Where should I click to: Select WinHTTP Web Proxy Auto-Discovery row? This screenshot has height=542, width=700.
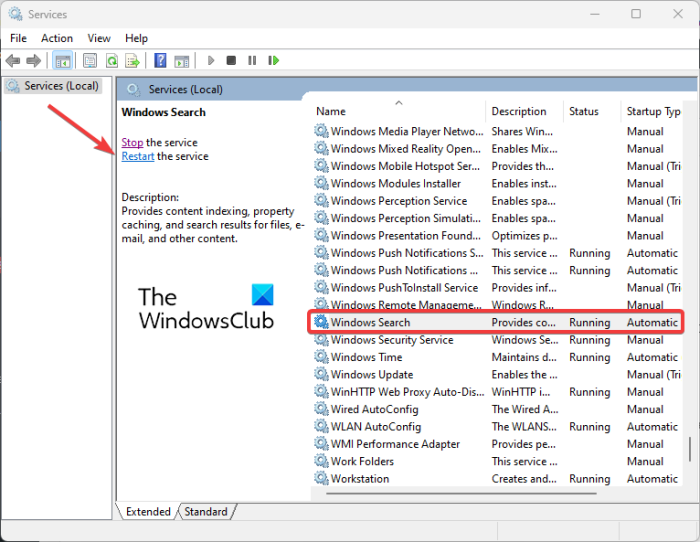[497, 392]
